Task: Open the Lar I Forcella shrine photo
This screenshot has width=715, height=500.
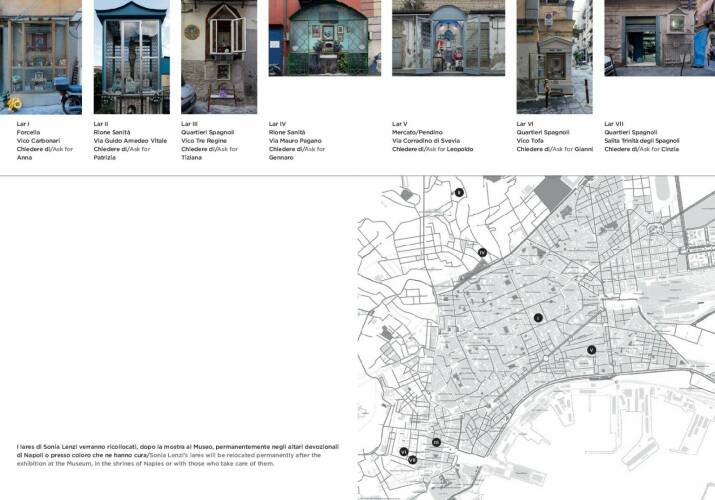Action: point(41,56)
